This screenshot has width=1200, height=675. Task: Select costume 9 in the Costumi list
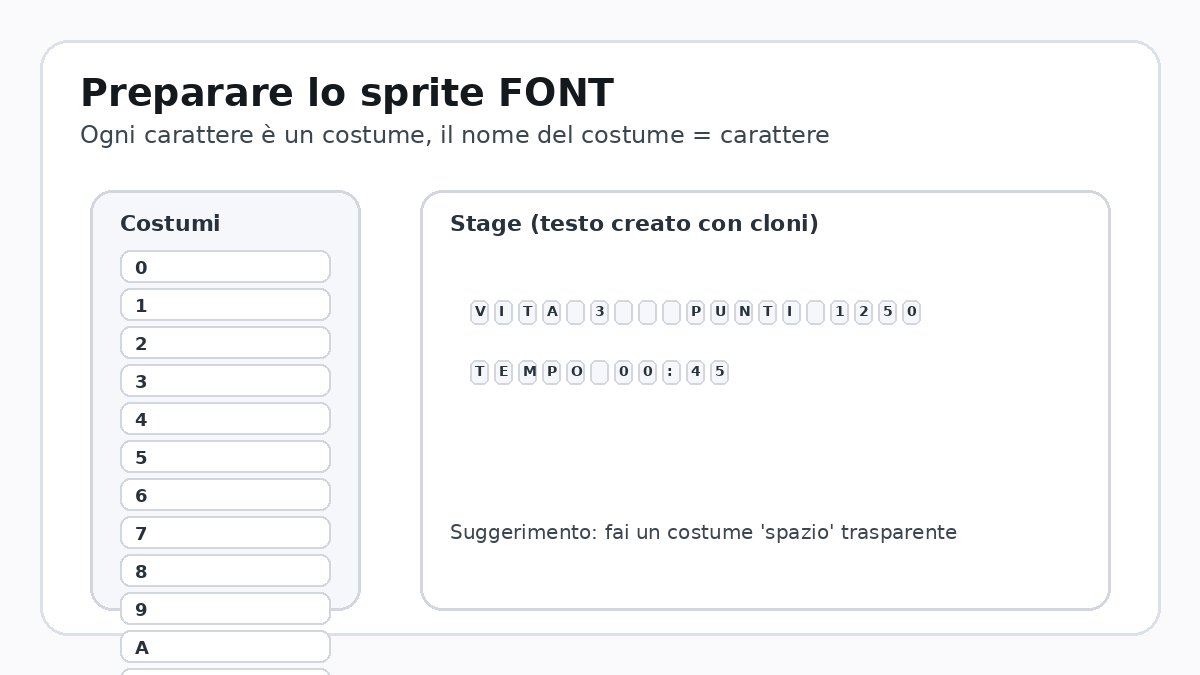[225, 609]
